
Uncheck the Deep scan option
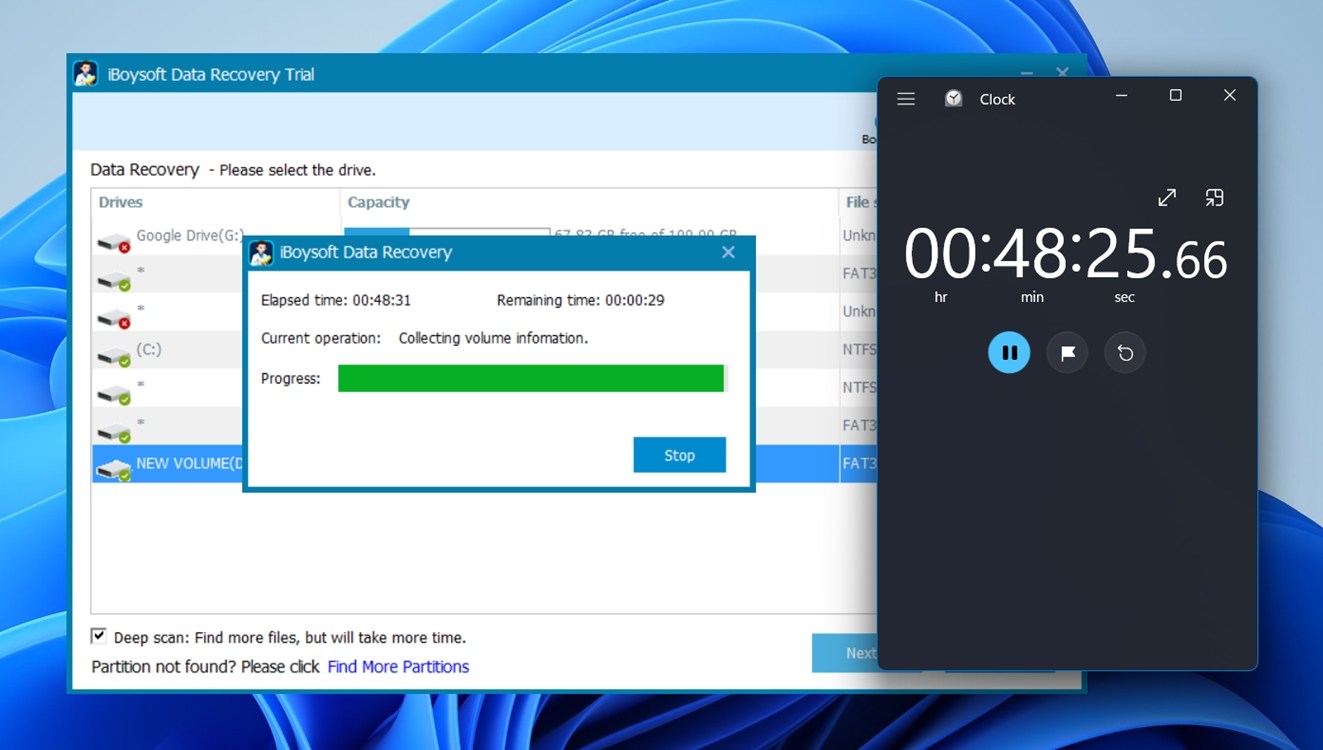click(x=99, y=636)
